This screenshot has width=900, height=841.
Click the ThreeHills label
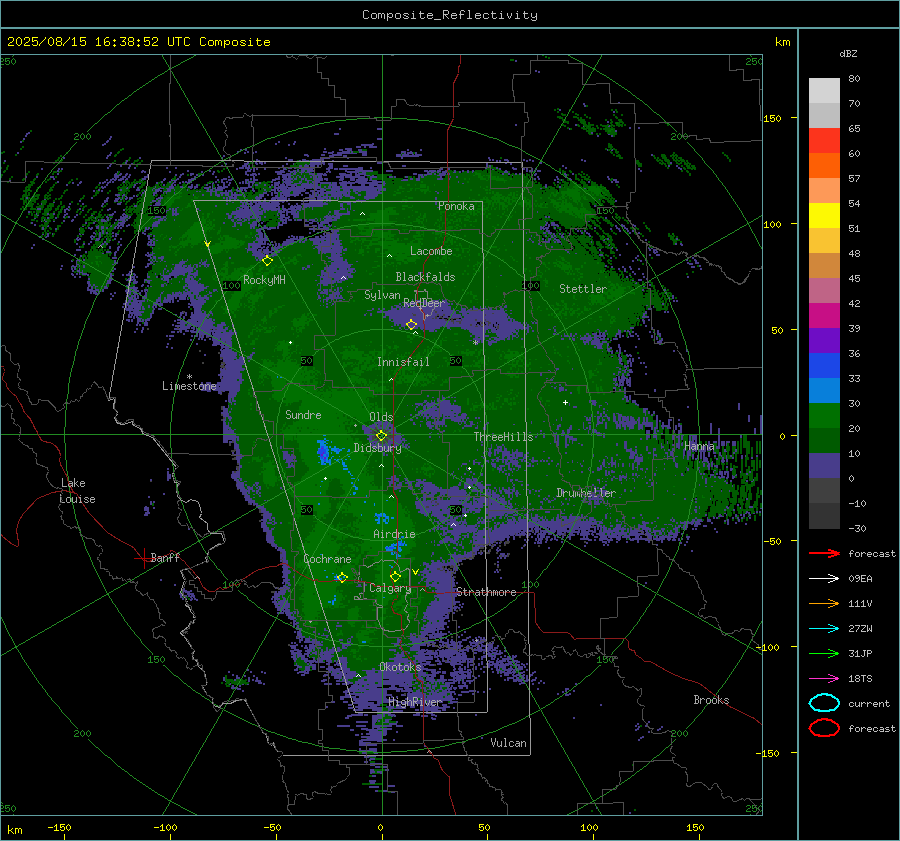tap(503, 437)
